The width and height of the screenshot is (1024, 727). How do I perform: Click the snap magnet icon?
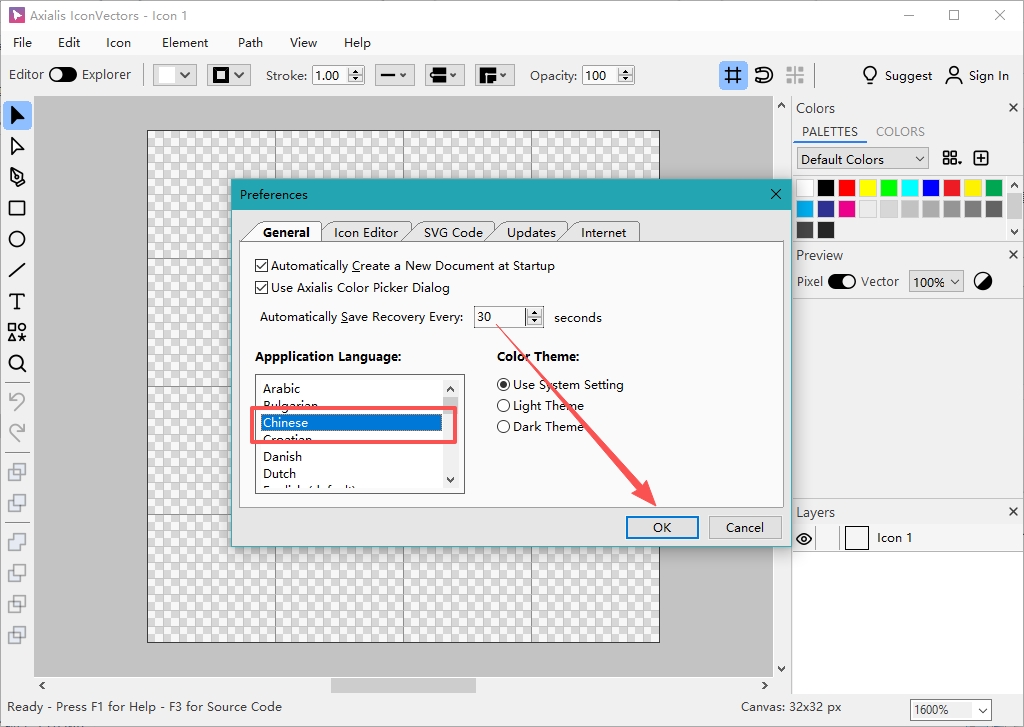(763, 75)
